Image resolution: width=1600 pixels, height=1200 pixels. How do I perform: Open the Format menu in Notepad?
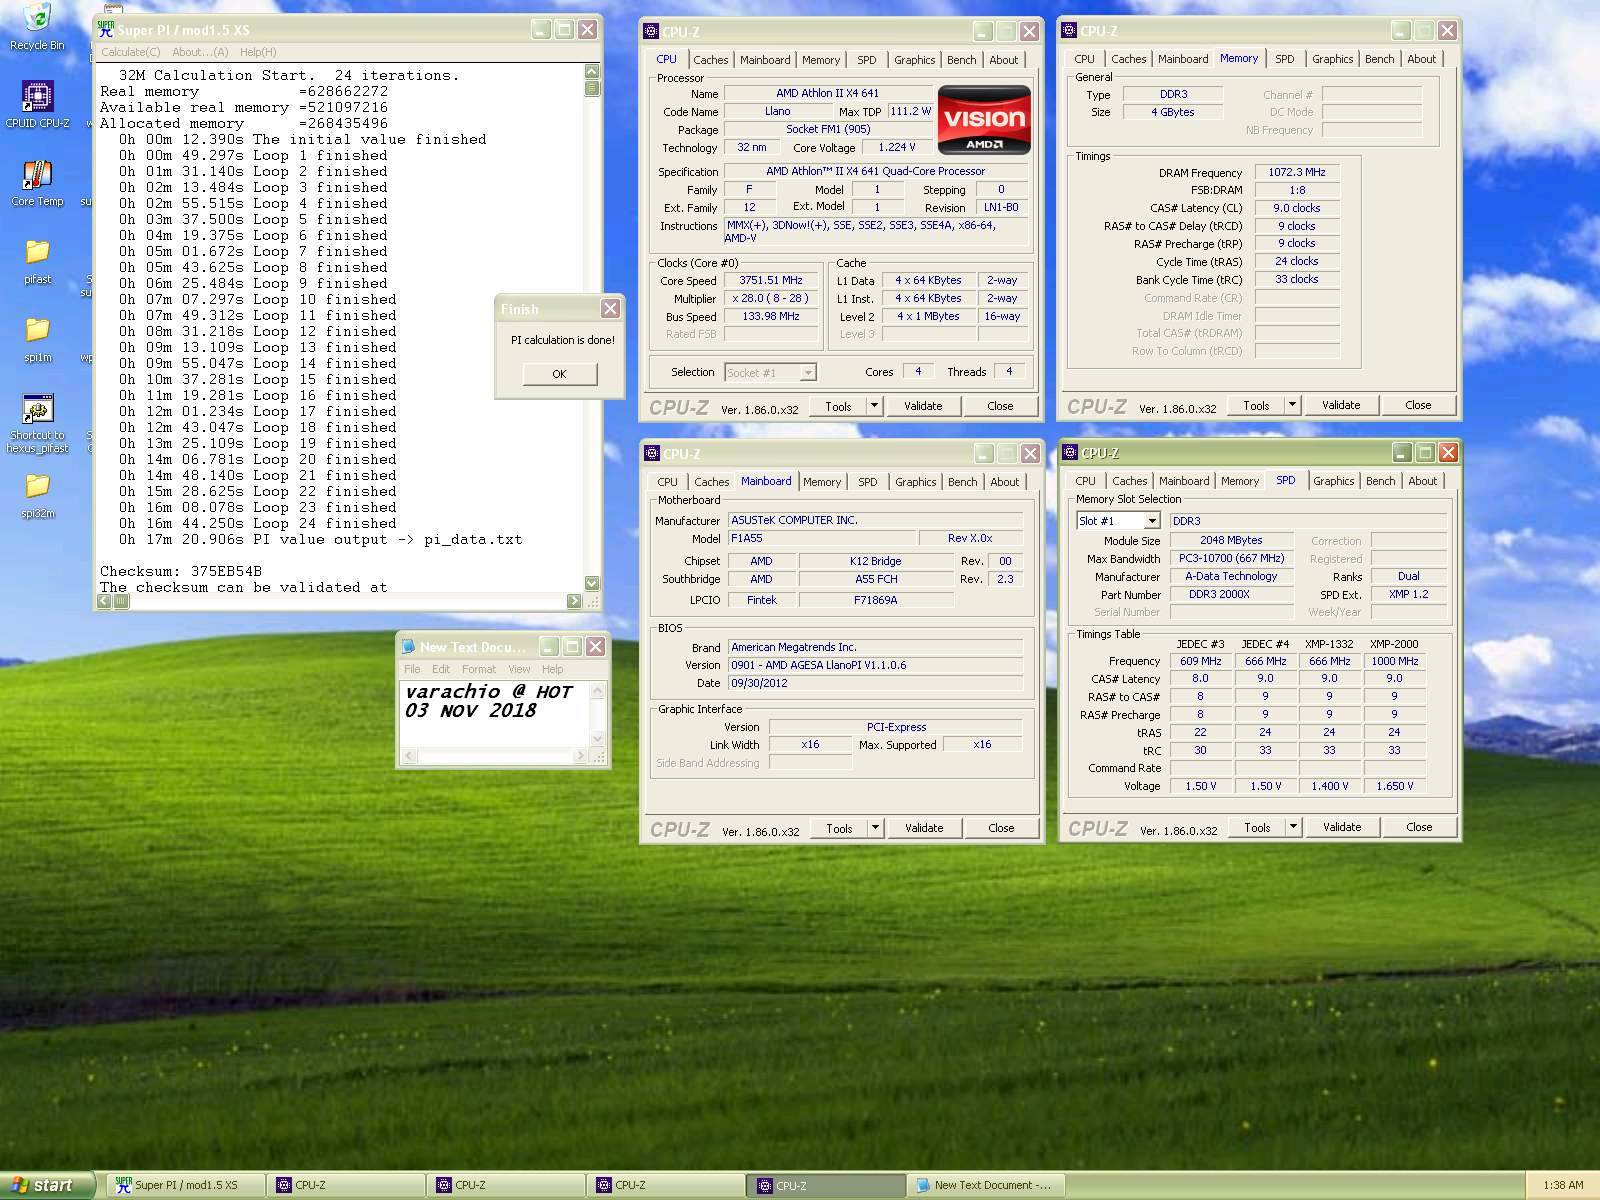coord(479,669)
